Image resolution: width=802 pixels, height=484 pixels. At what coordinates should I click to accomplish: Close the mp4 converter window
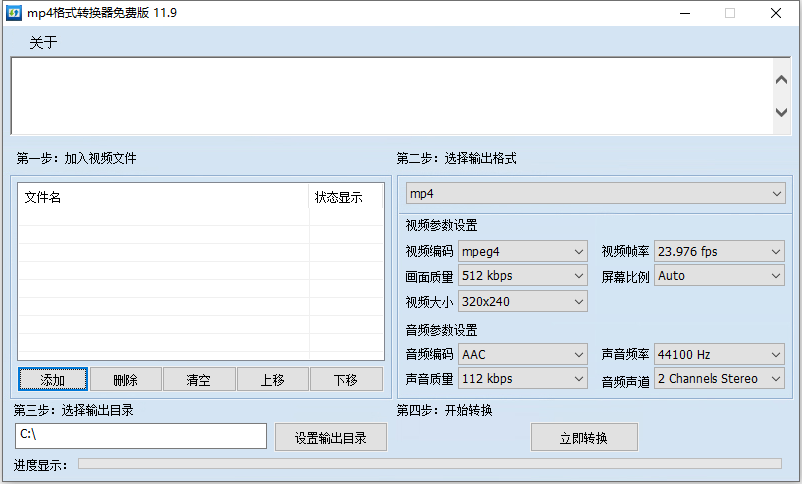(x=776, y=13)
